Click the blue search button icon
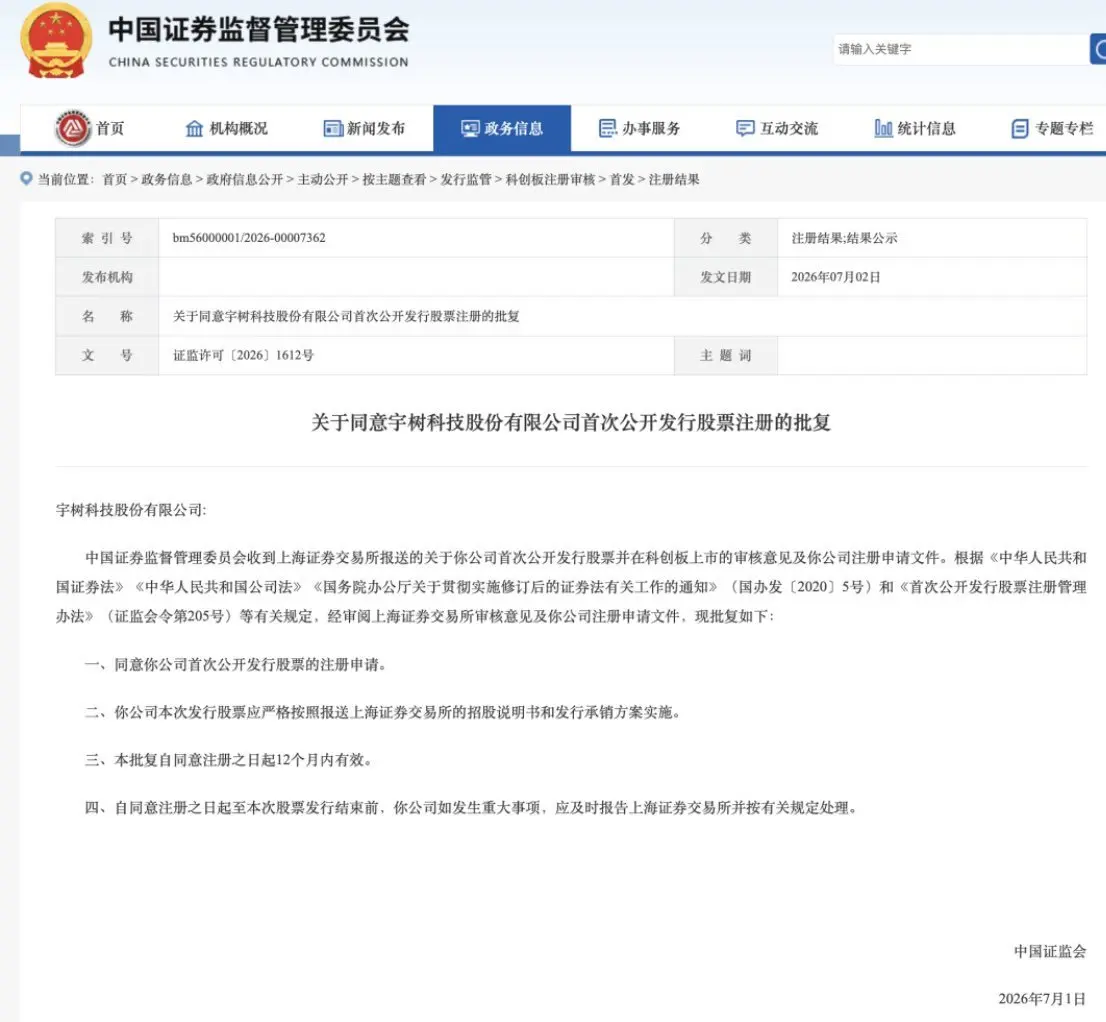 click(x=1098, y=49)
